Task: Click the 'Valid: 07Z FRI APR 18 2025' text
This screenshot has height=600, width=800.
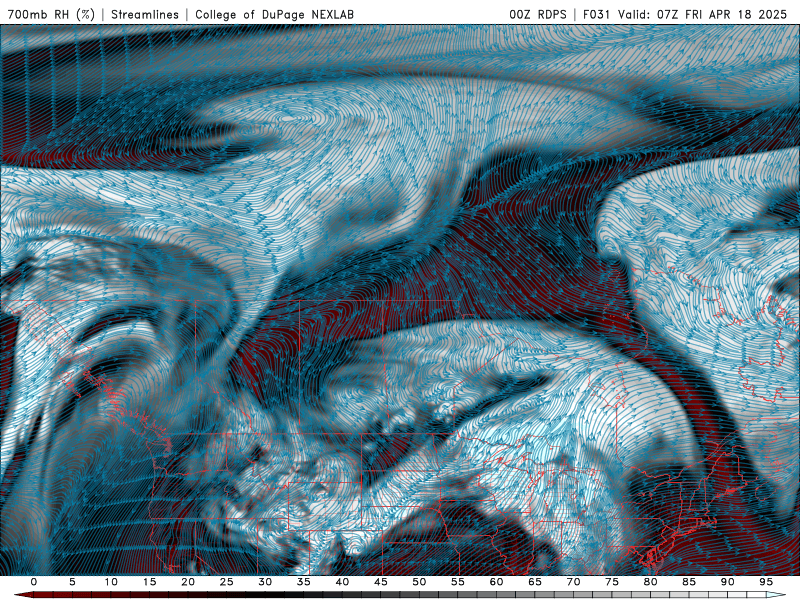Action: click(x=703, y=14)
